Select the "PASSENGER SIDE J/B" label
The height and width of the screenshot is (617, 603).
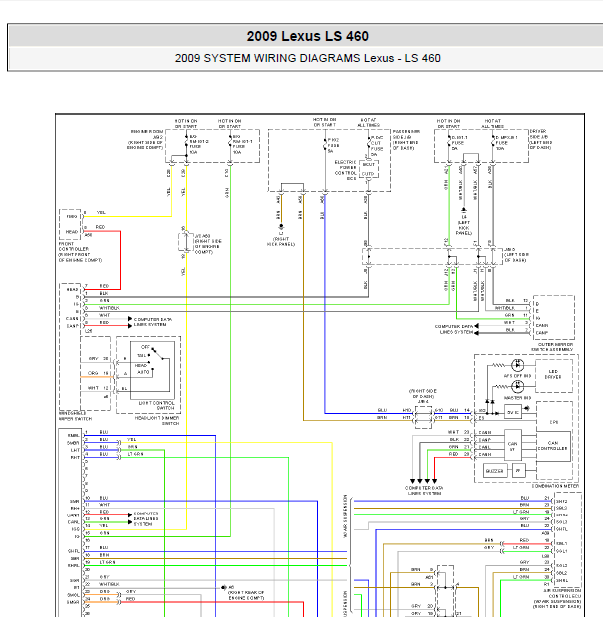[x=406, y=140]
